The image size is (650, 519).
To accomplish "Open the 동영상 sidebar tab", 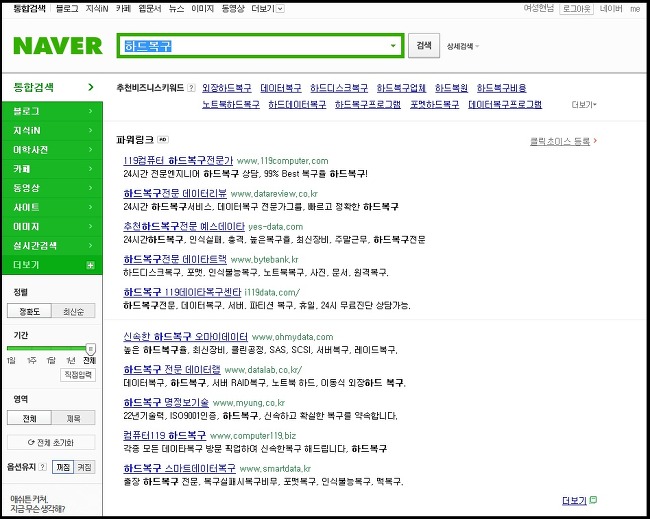I will click(x=52, y=188).
